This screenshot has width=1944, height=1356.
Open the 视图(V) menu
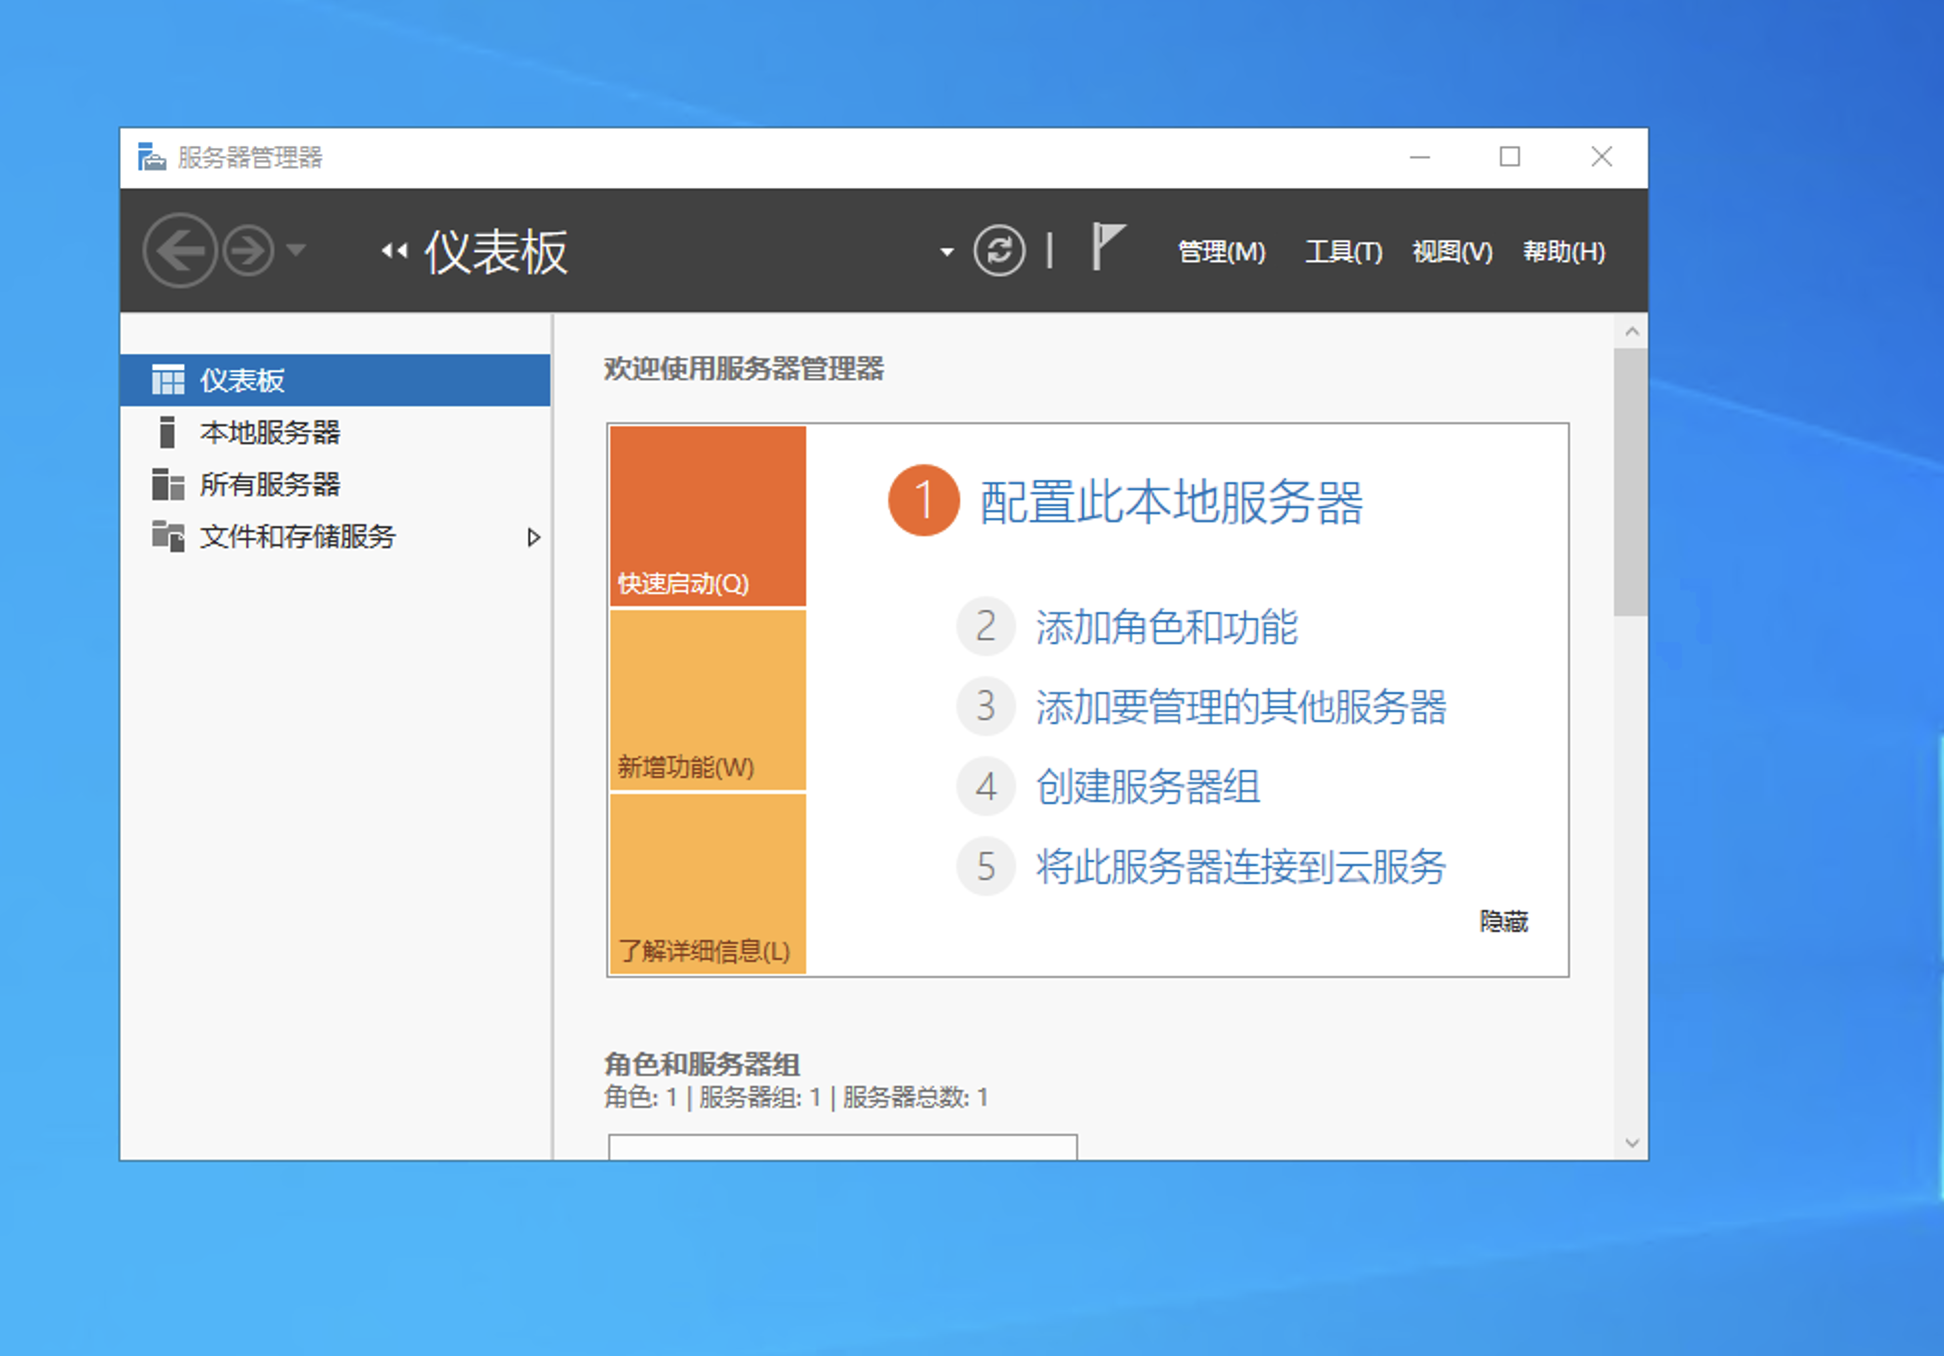point(1452,252)
